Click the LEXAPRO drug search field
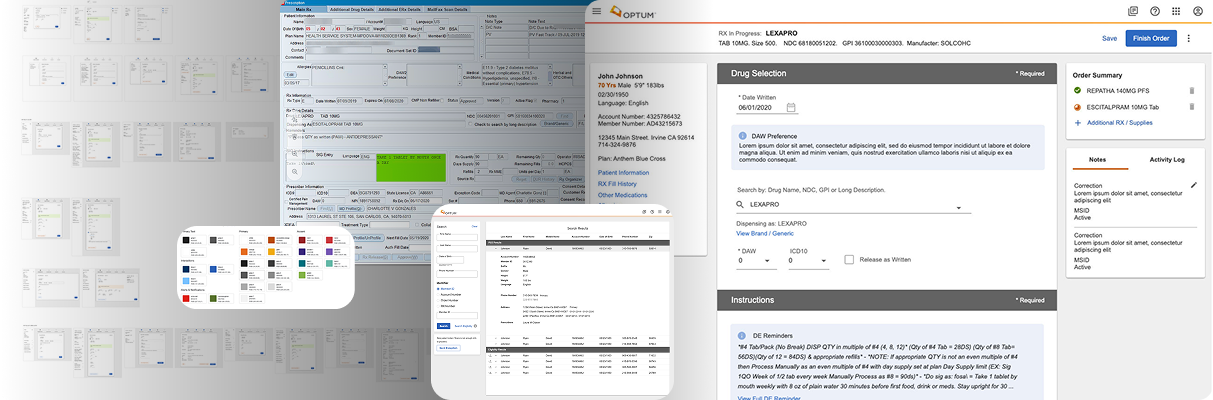 pos(853,204)
